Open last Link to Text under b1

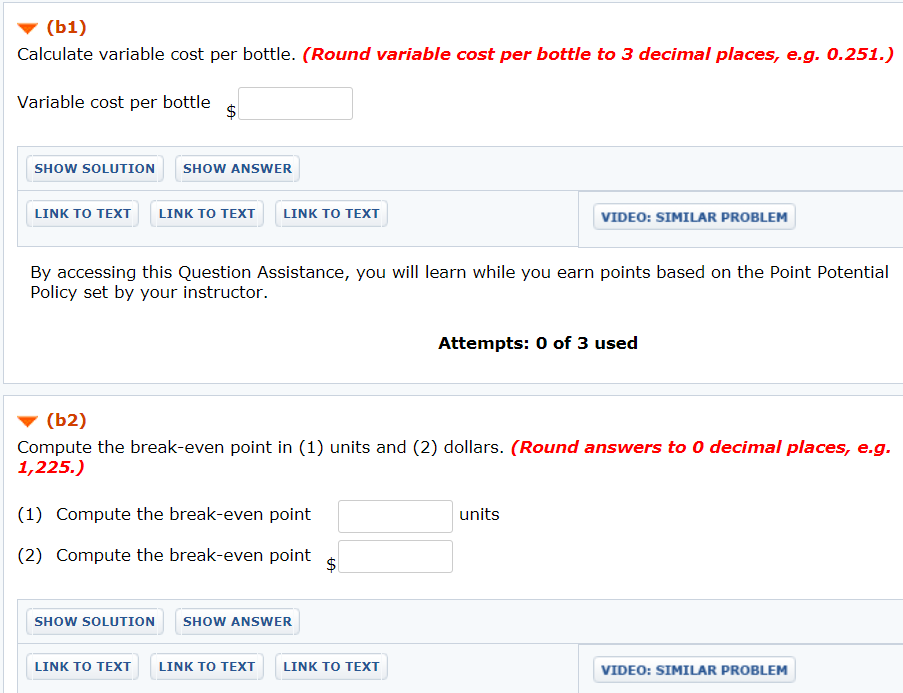331,214
